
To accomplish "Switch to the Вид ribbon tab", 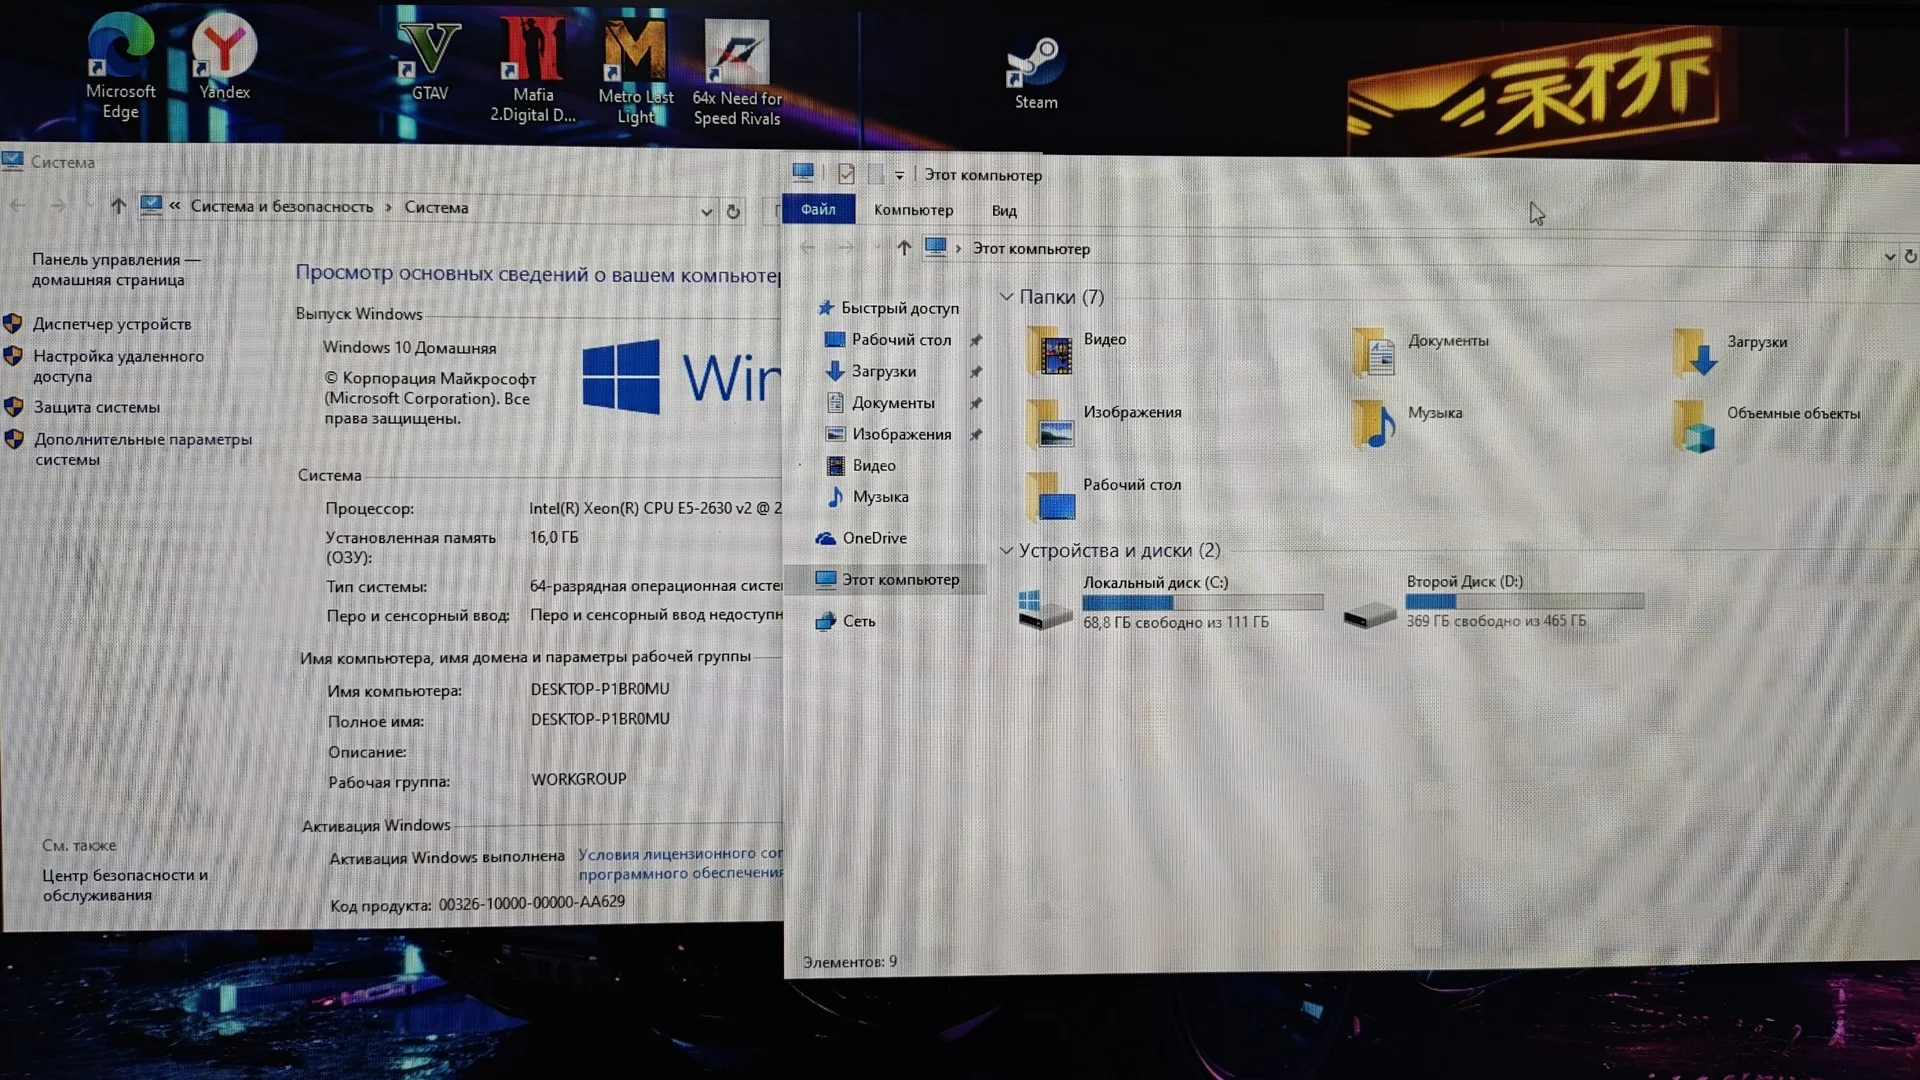I will (1004, 211).
